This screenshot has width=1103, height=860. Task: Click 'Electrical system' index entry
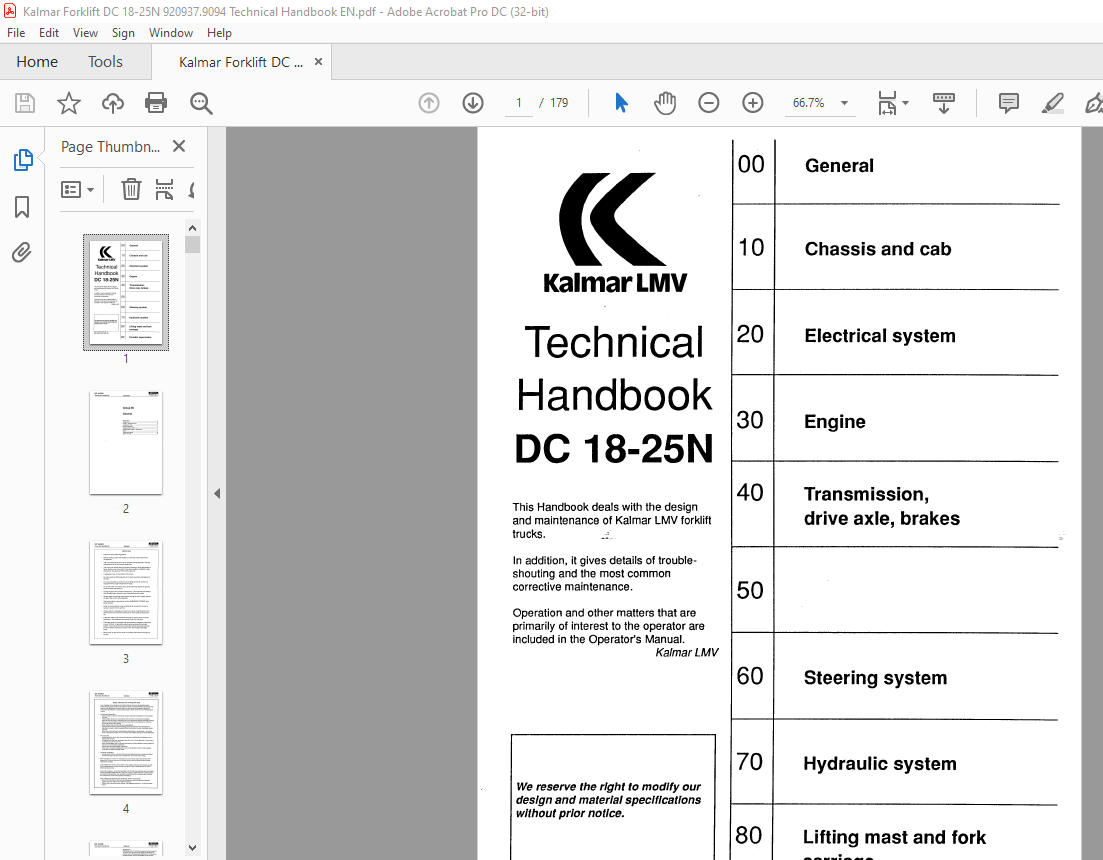point(880,336)
